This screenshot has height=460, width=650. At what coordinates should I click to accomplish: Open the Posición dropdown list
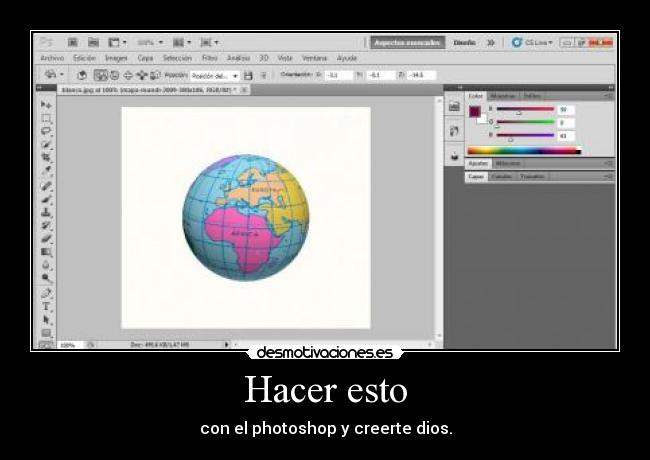[x=215, y=76]
